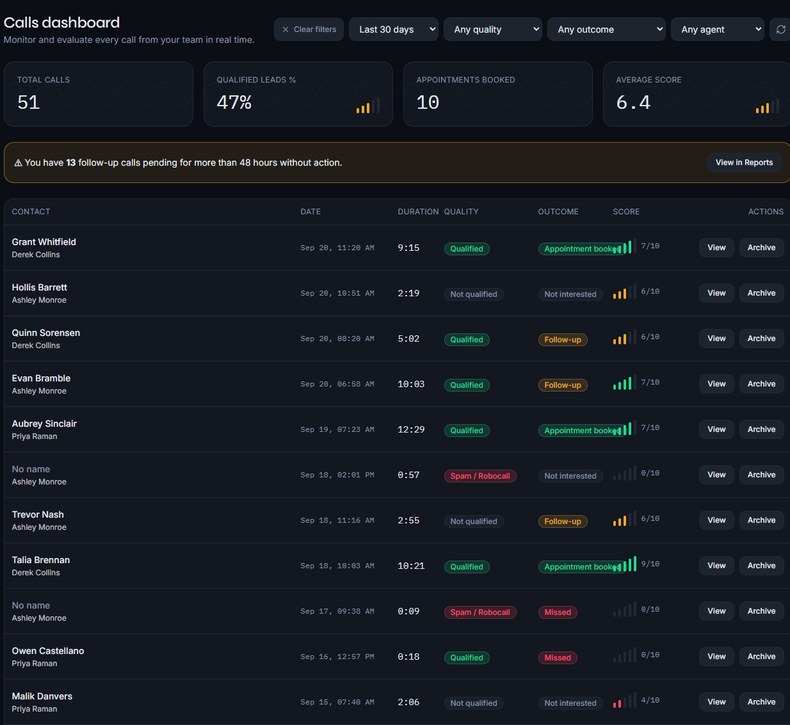
Task: View the Talia Brennan call
Action: tap(716, 566)
